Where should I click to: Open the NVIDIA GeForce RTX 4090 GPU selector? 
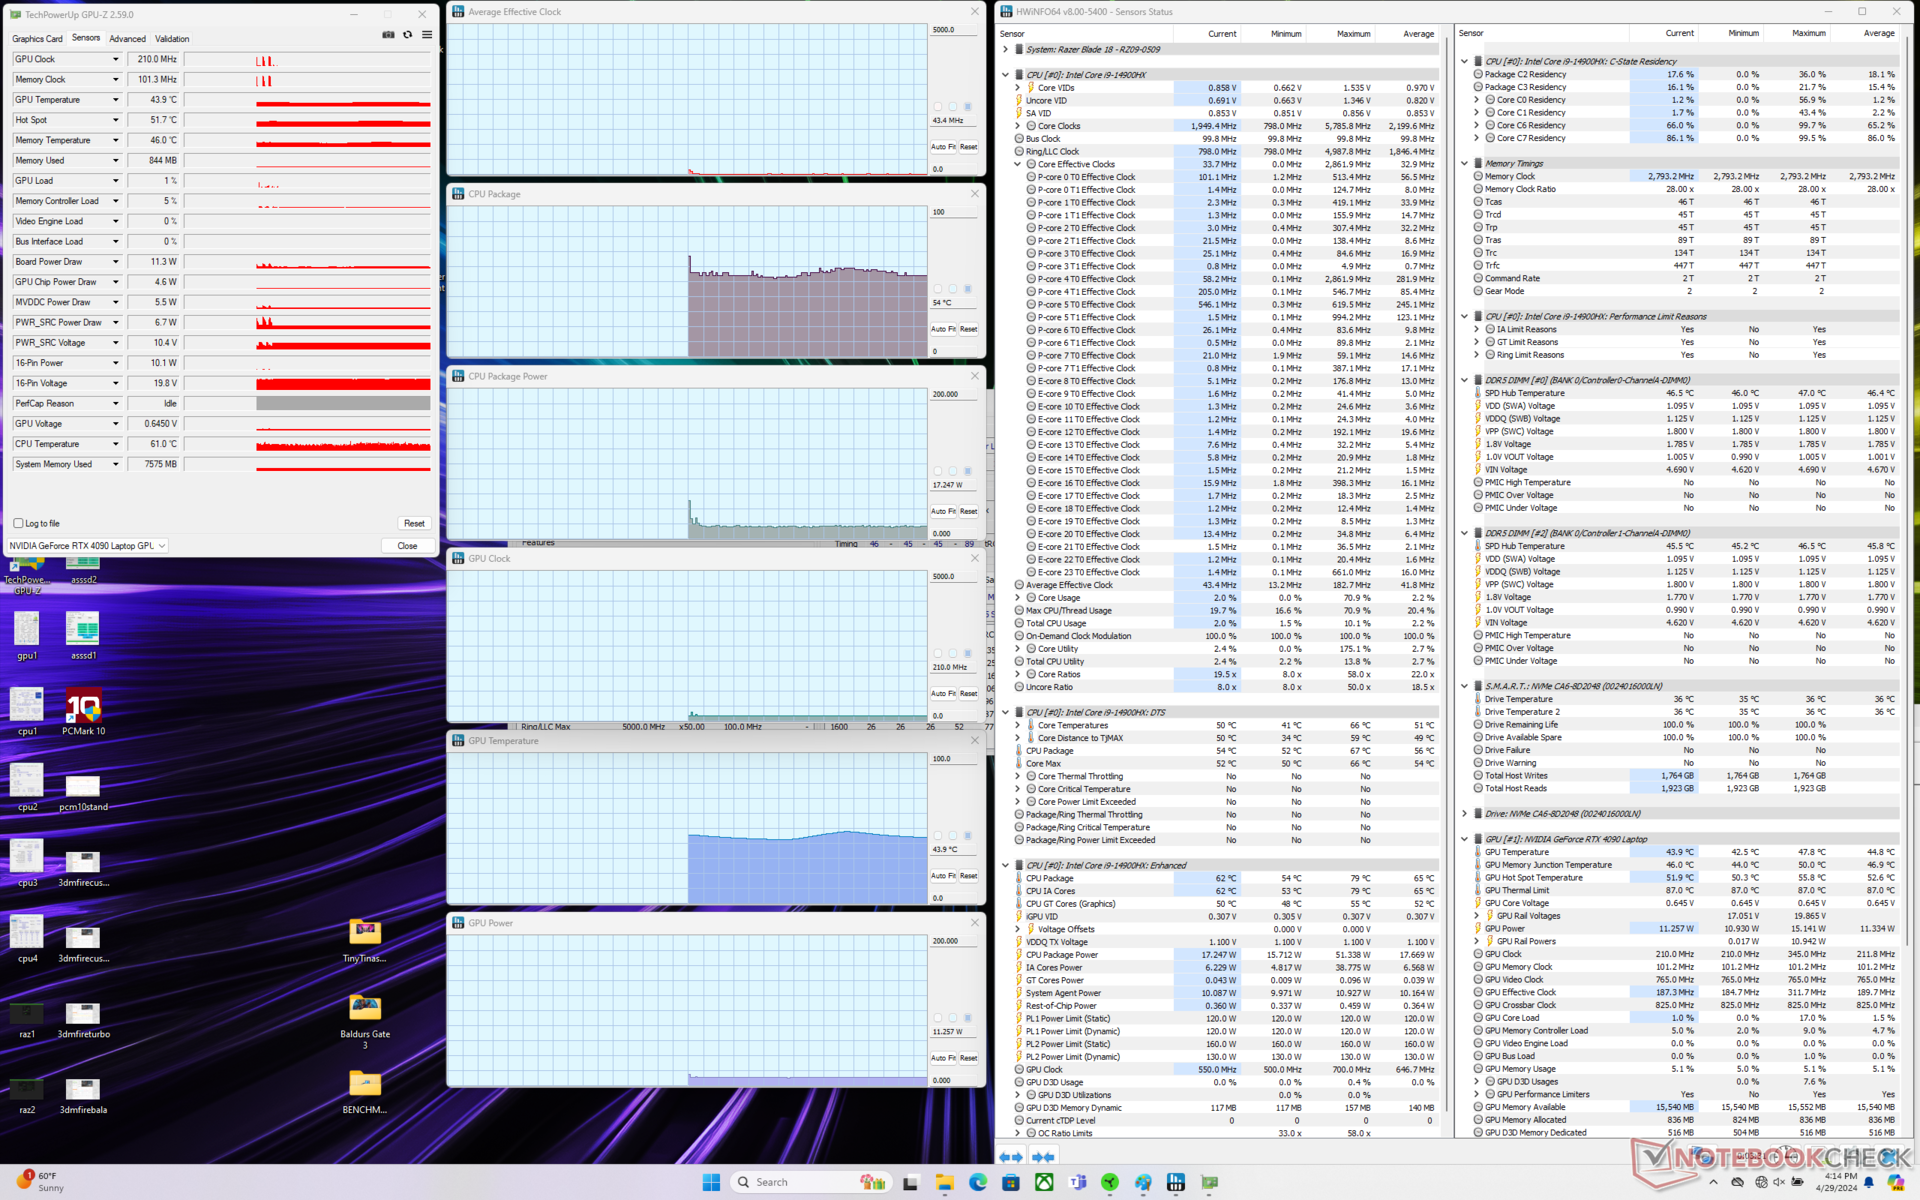88,546
